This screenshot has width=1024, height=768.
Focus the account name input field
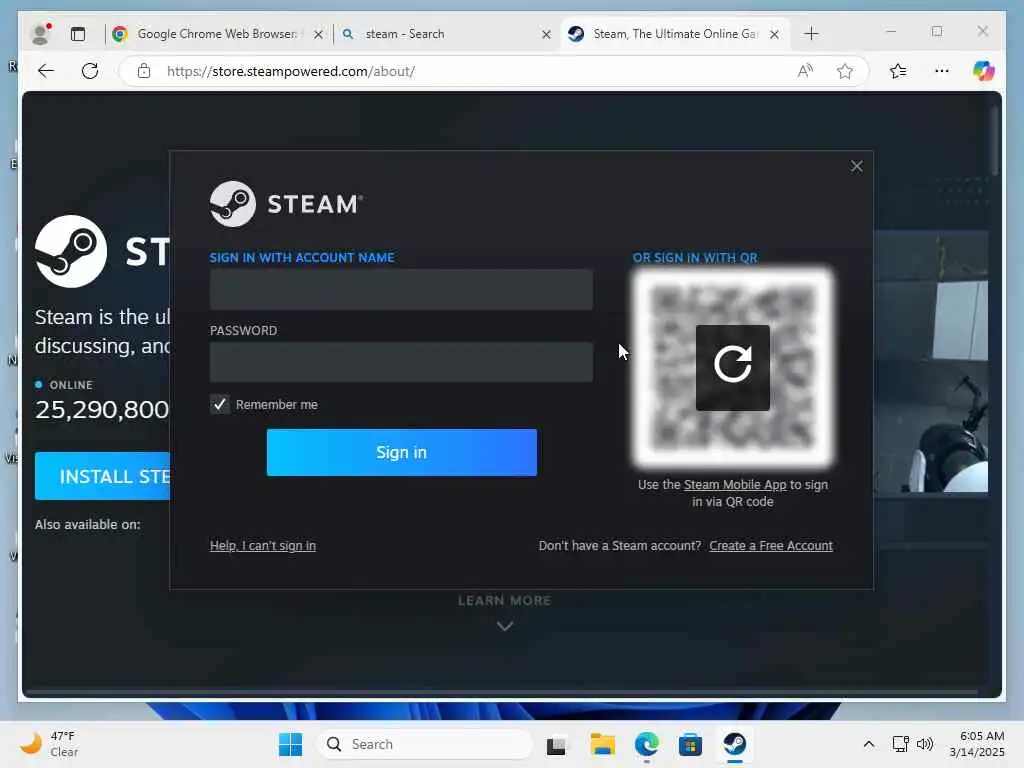(401, 290)
